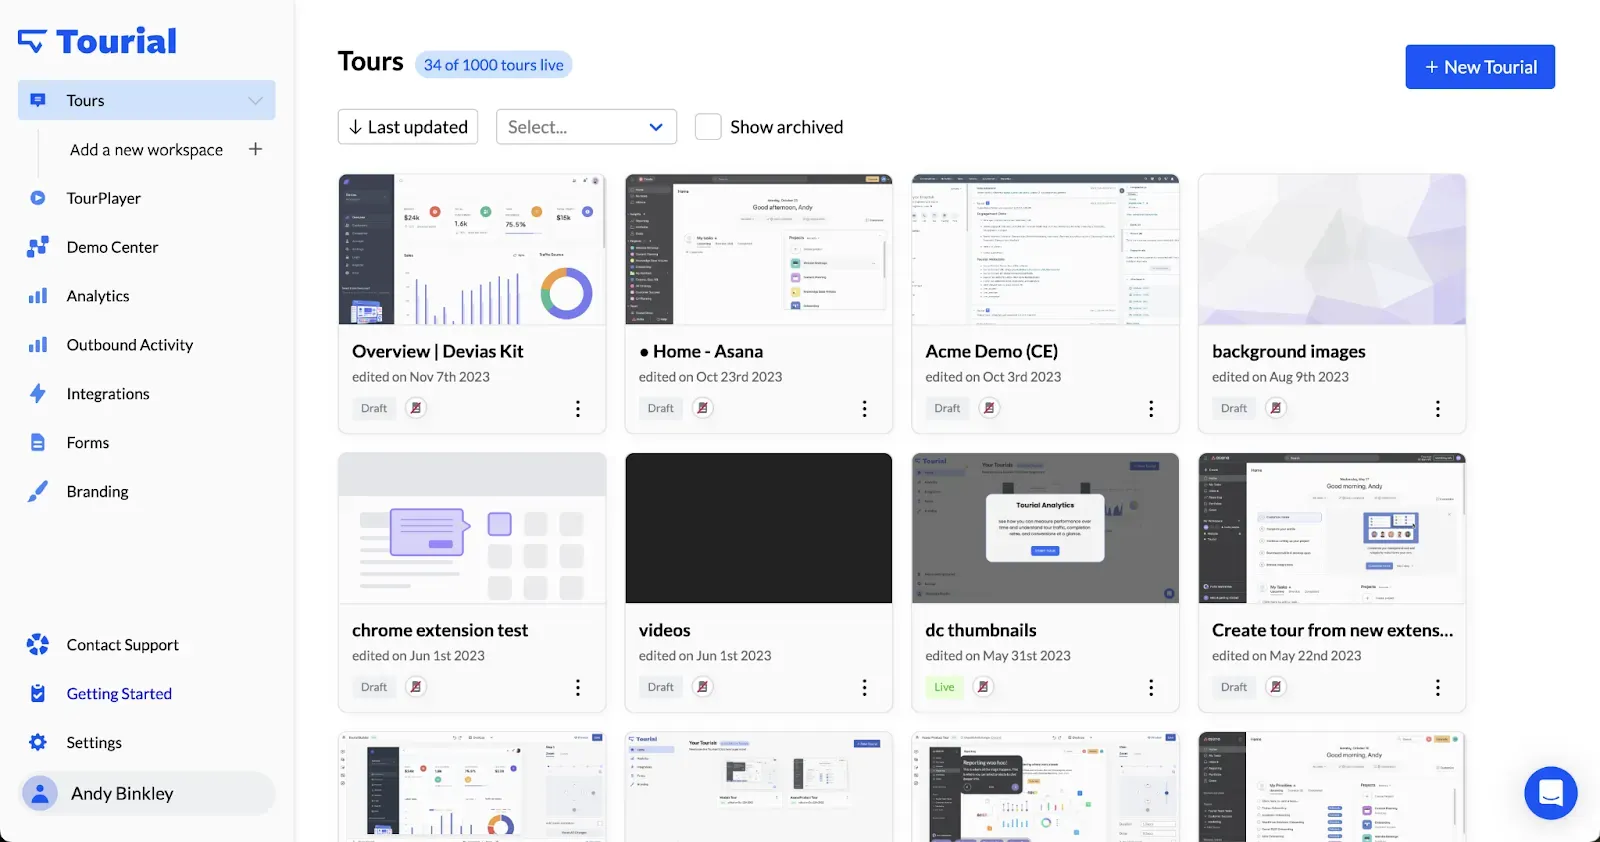This screenshot has height=842, width=1600.
Task: Click the crossed-out icon on dc thumbnails
Action: point(984,687)
